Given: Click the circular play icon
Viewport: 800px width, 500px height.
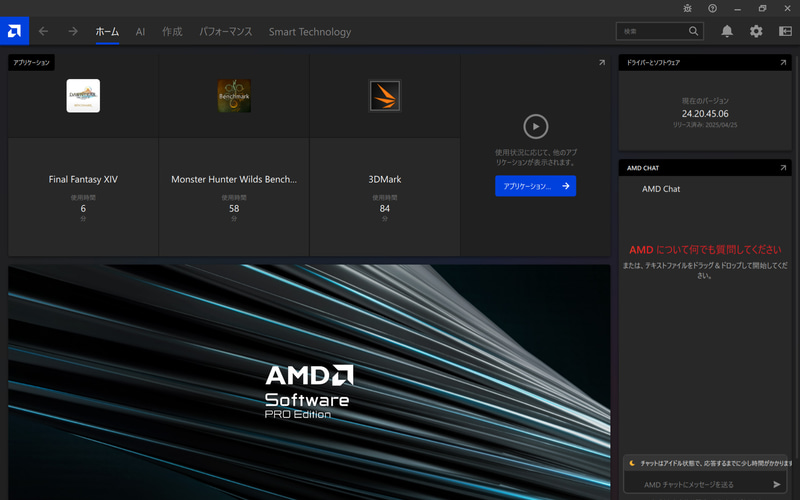Looking at the screenshot, I should coord(536,127).
